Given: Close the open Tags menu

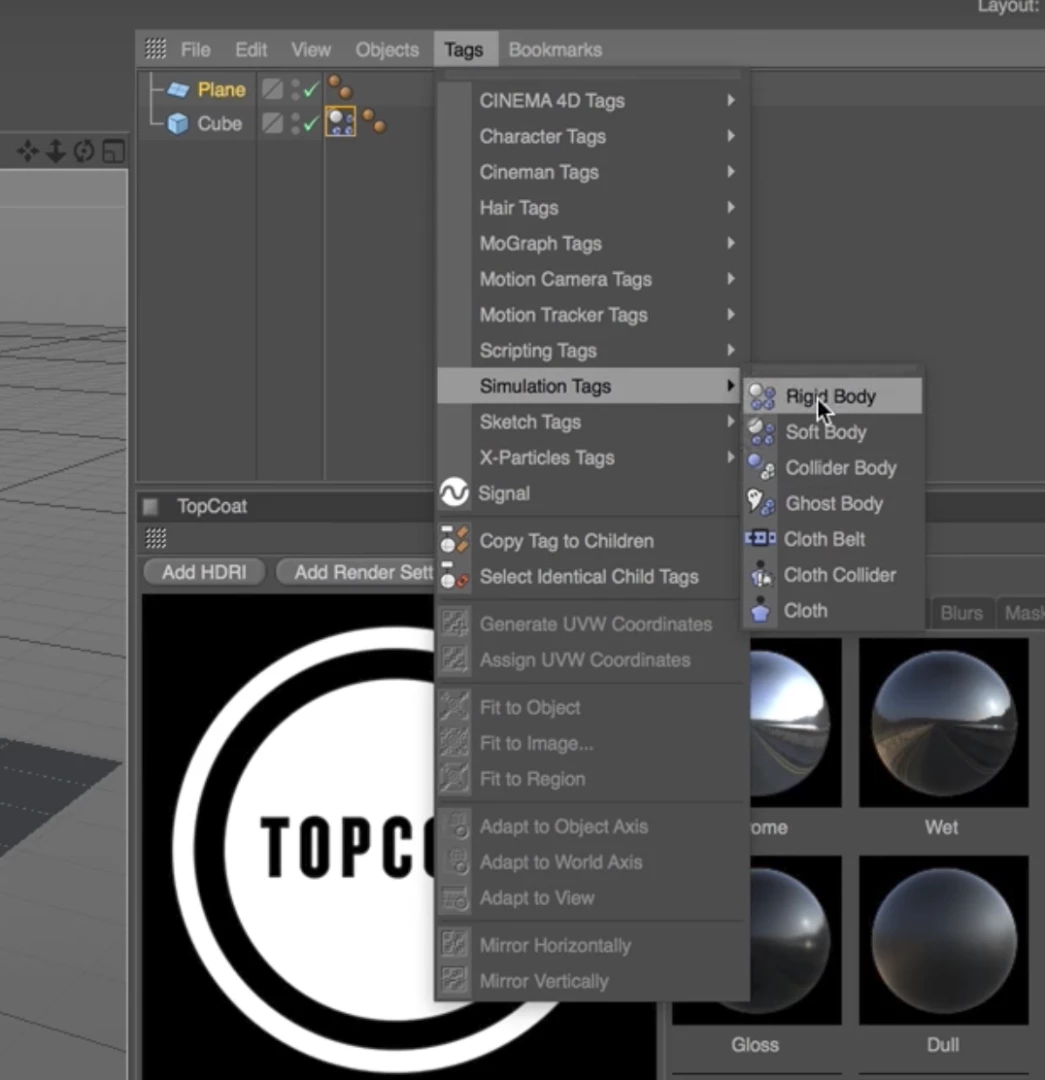Looking at the screenshot, I should (x=464, y=50).
